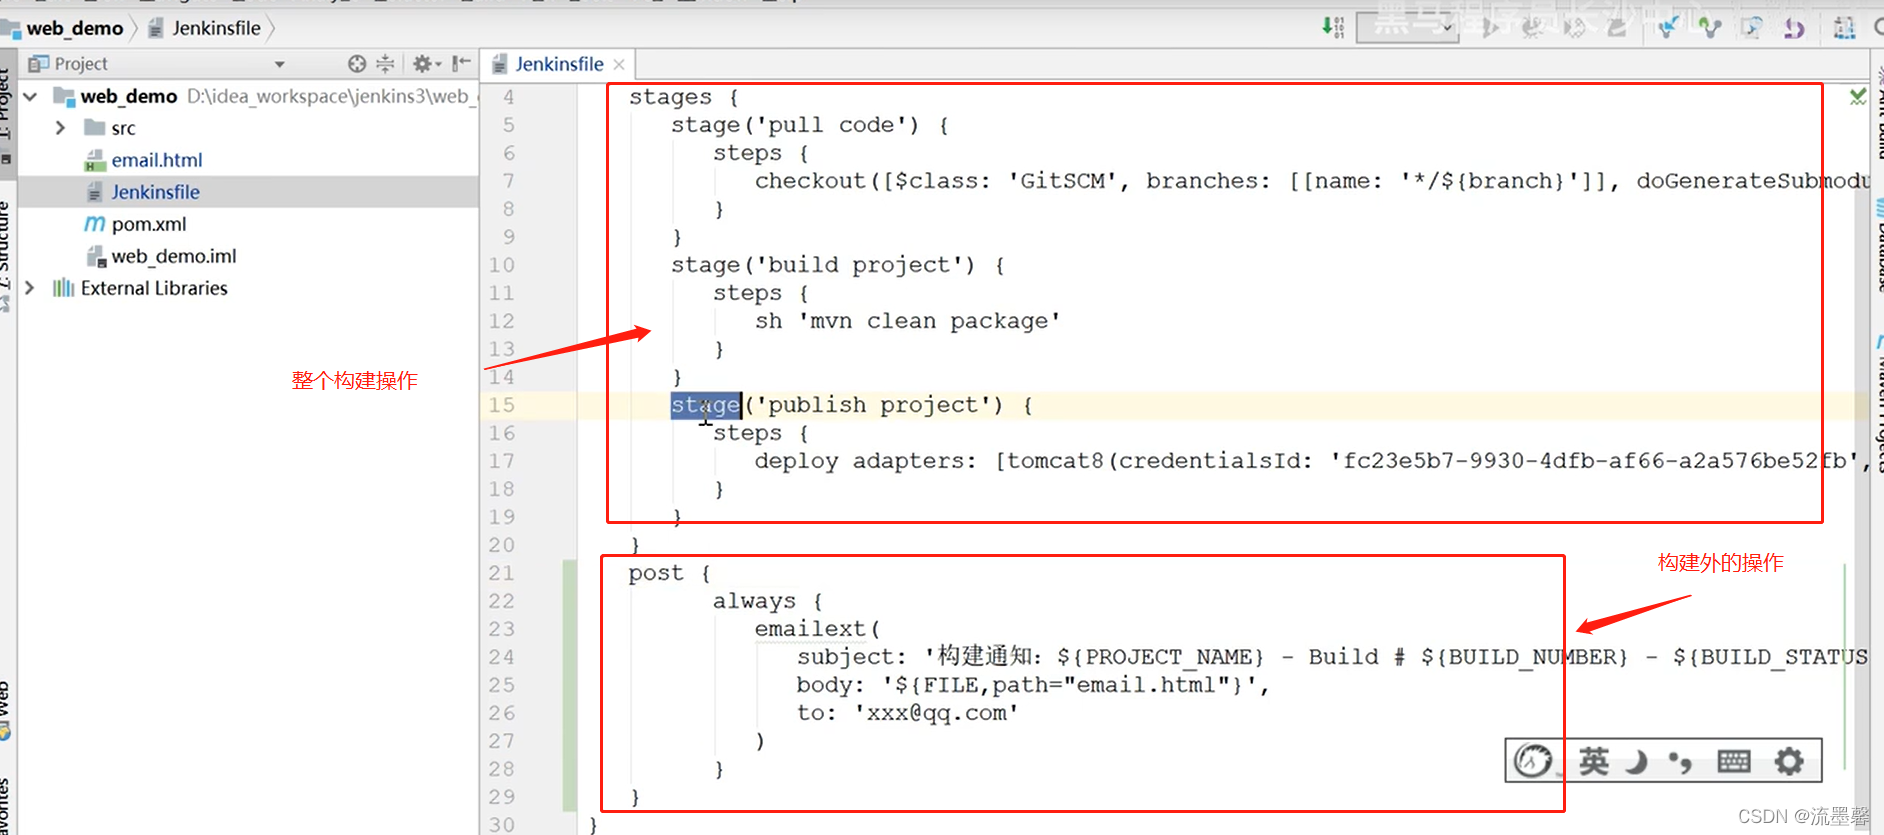Toggle IME punctuation mode icon

pyautogui.click(x=1681, y=763)
